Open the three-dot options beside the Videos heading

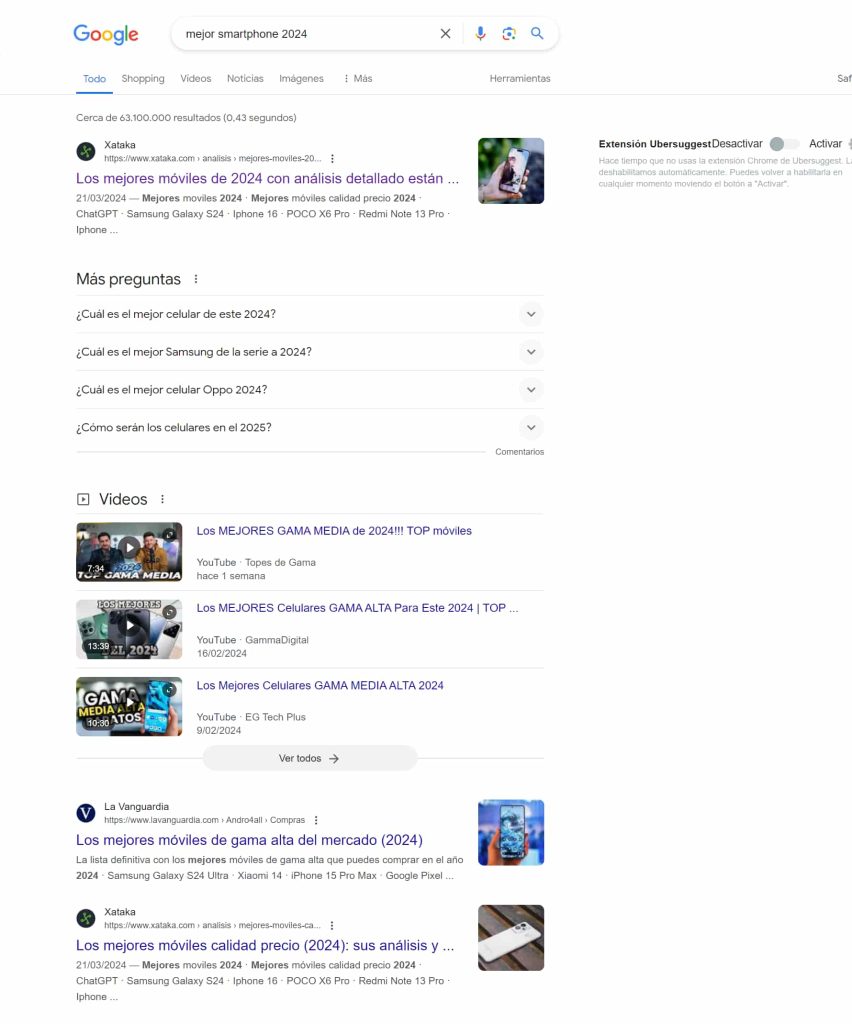tap(162, 499)
